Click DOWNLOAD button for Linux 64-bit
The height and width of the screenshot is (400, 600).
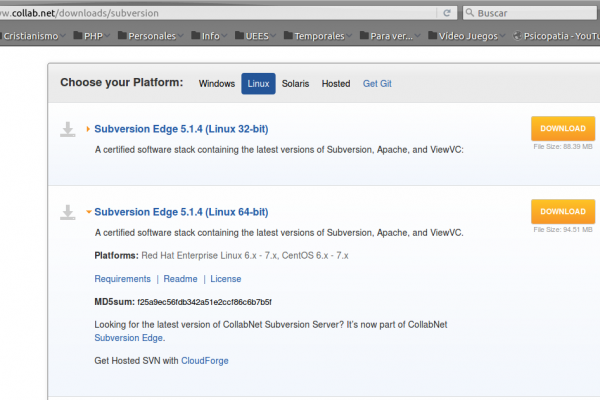click(x=563, y=211)
